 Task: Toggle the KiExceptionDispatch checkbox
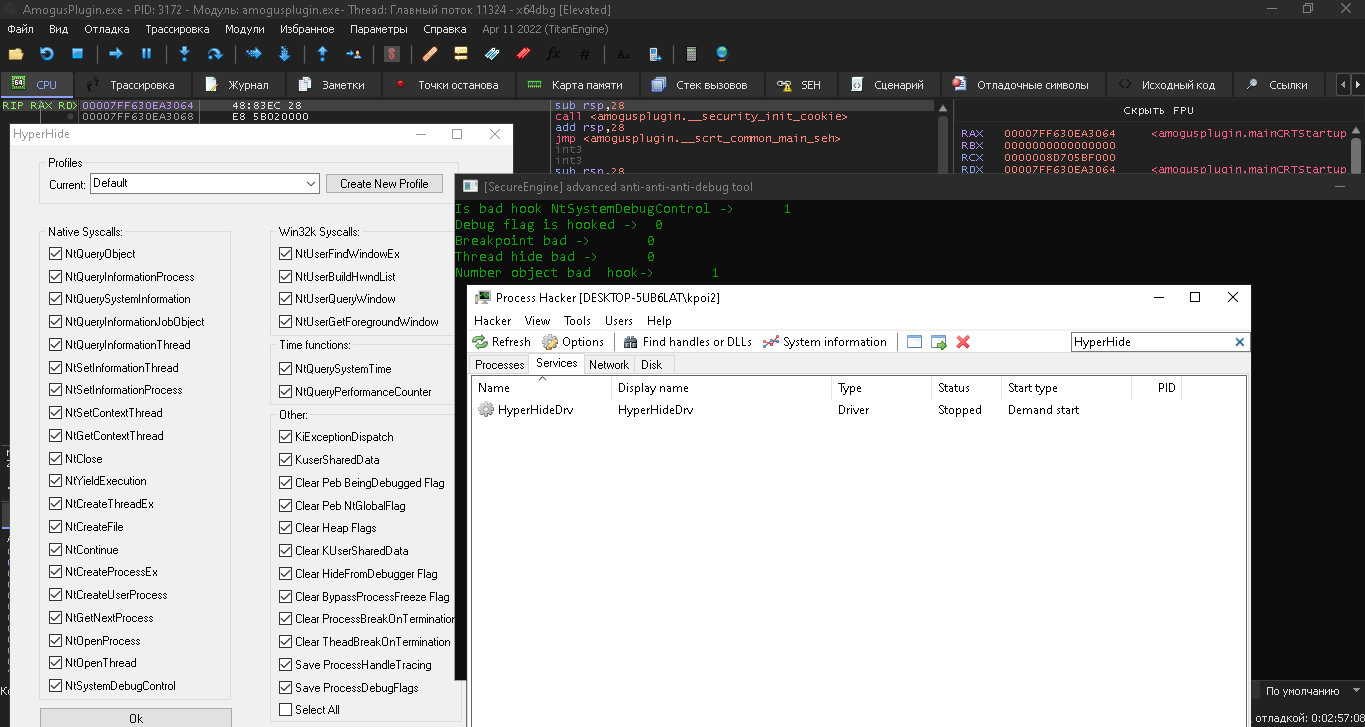285,437
